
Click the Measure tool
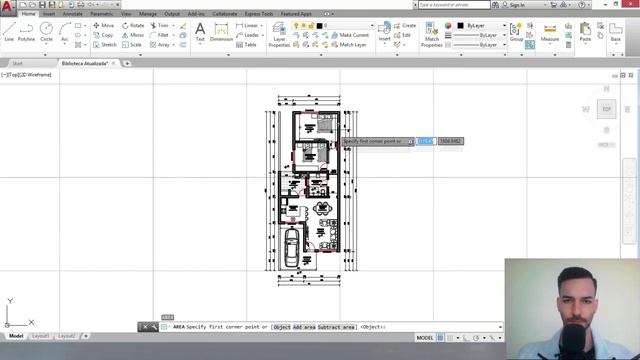[550, 32]
